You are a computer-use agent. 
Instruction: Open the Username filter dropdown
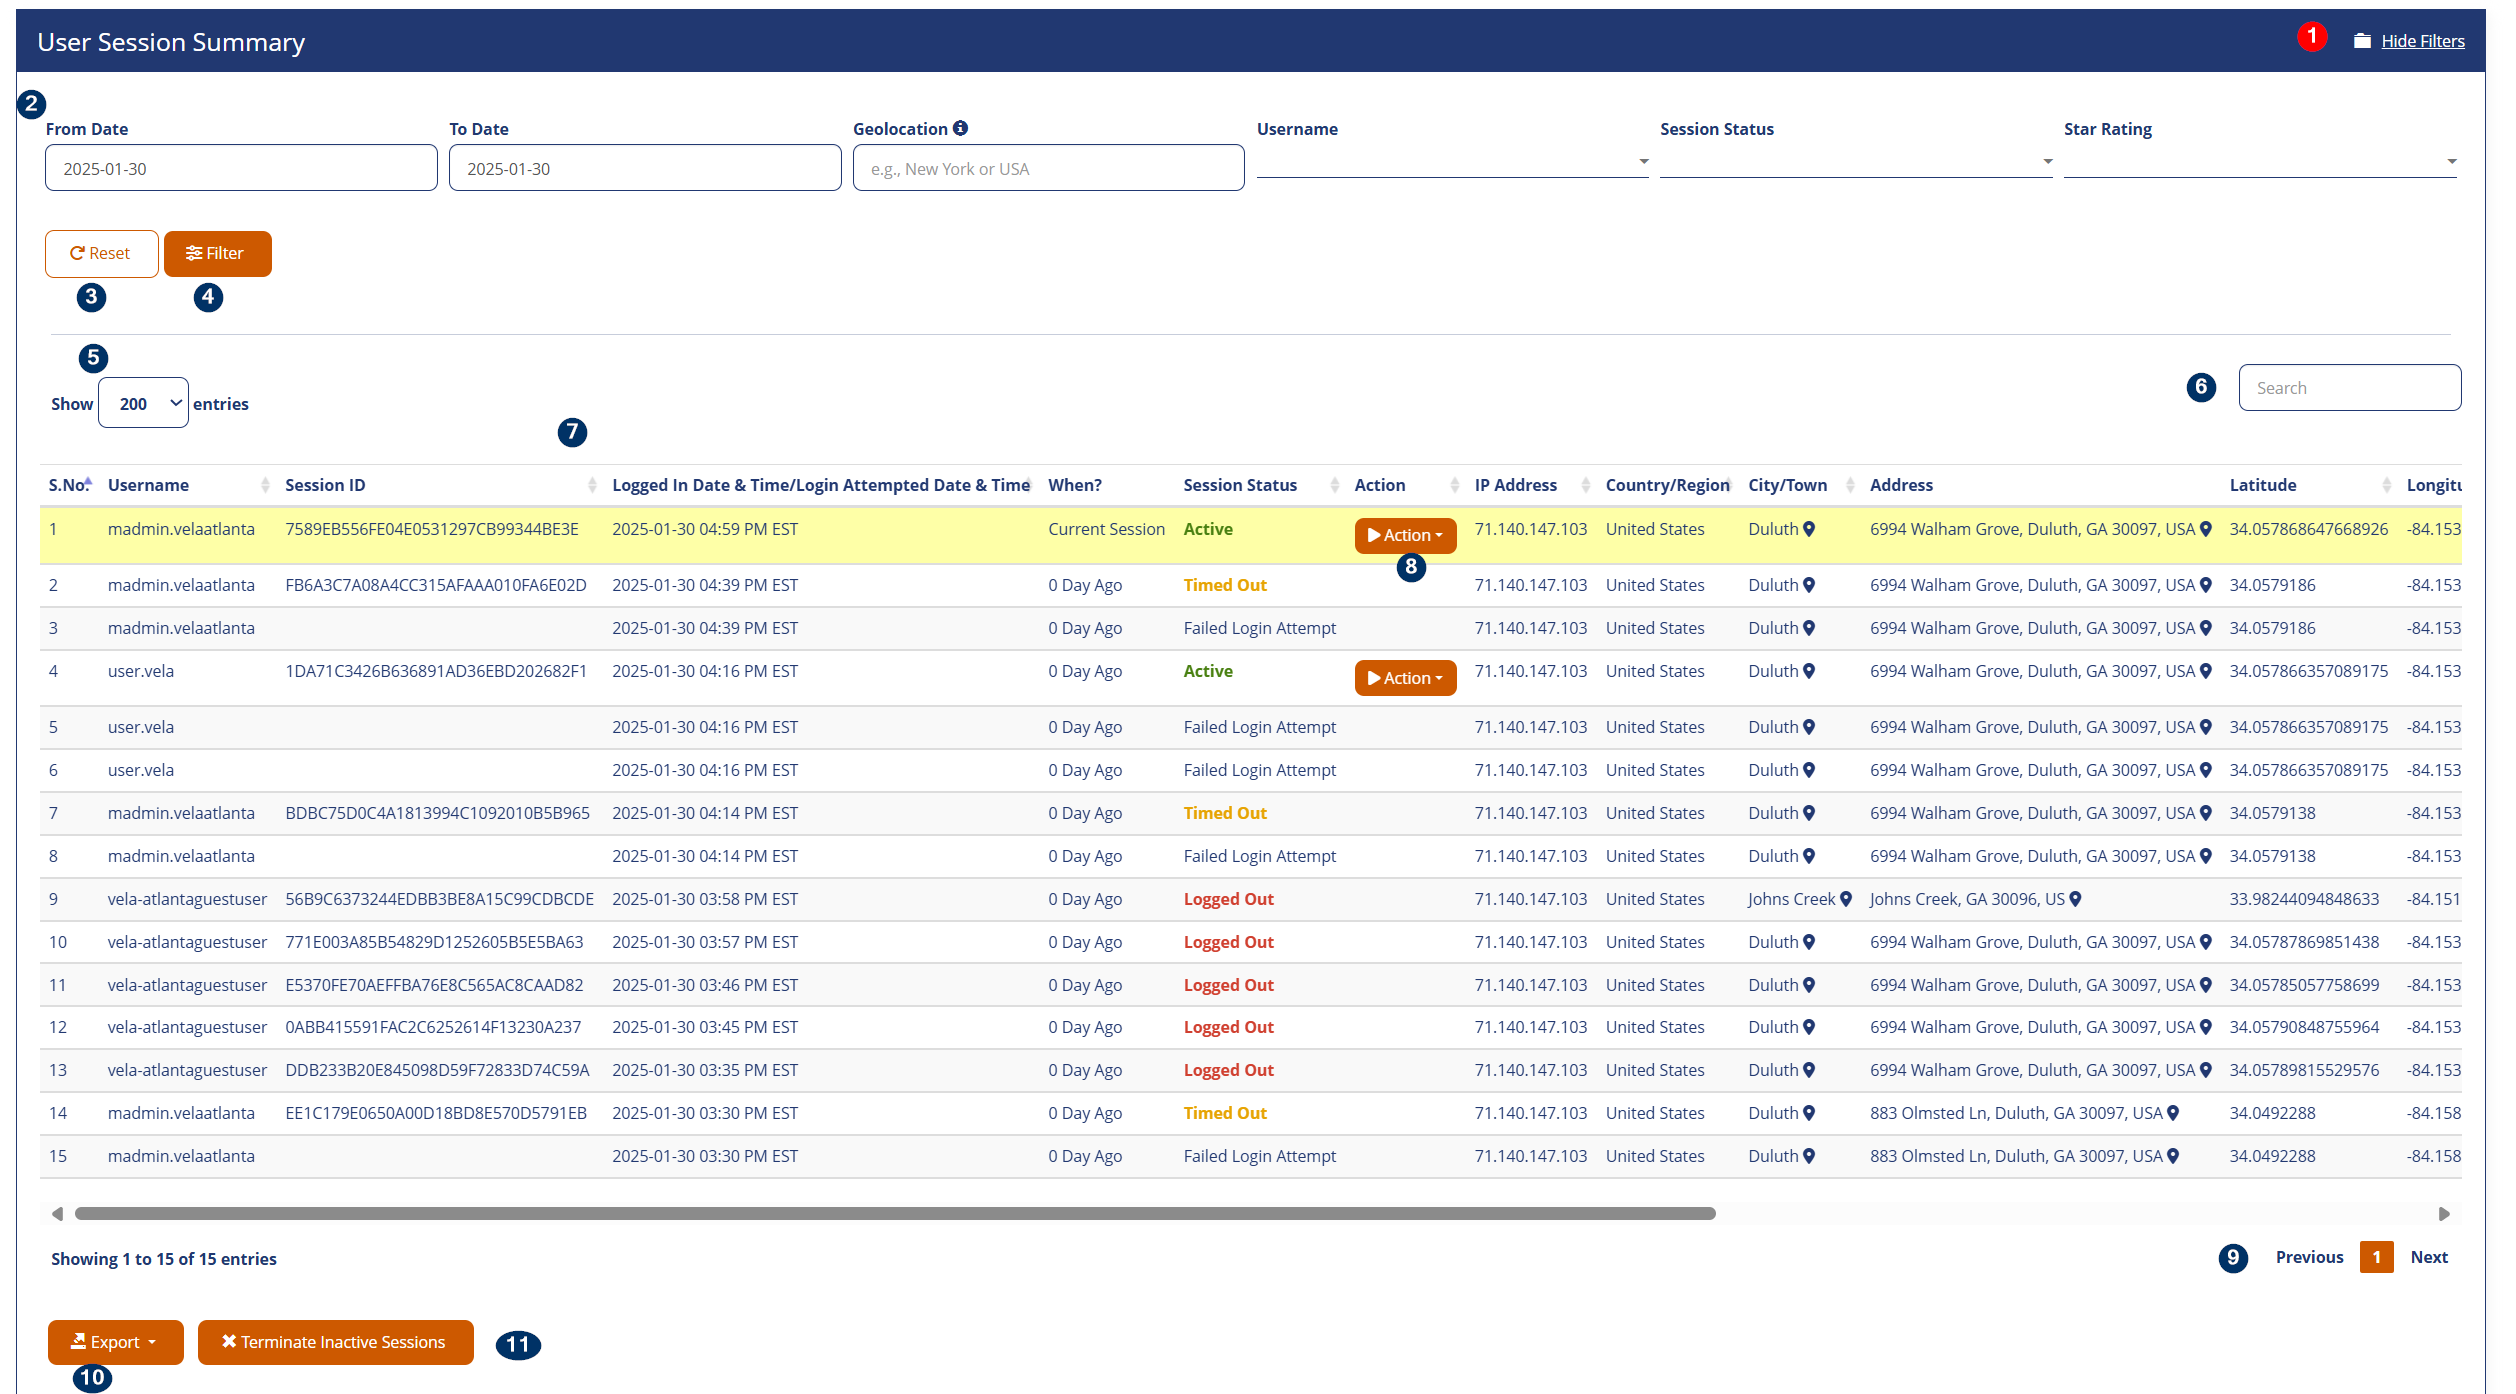click(1452, 161)
